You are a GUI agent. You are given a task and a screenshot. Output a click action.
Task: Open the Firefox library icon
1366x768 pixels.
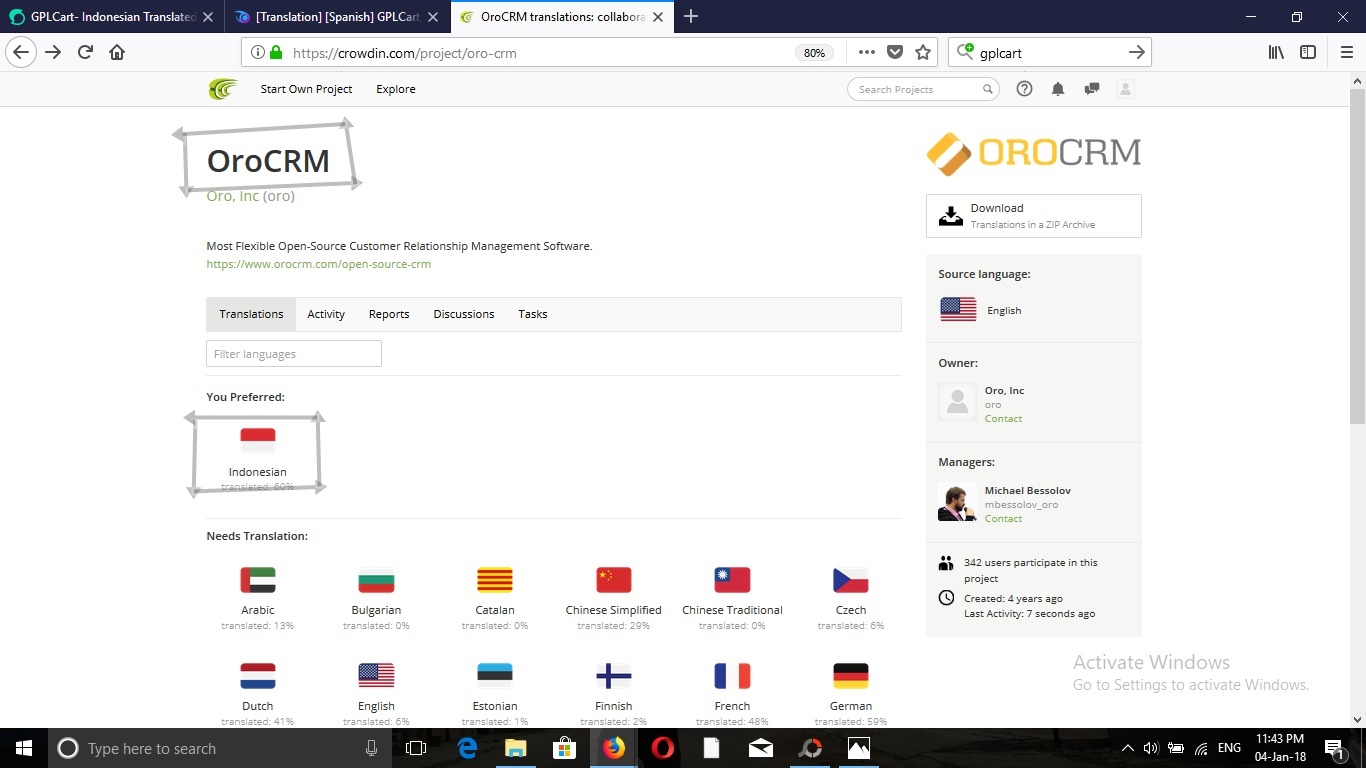(x=1276, y=52)
